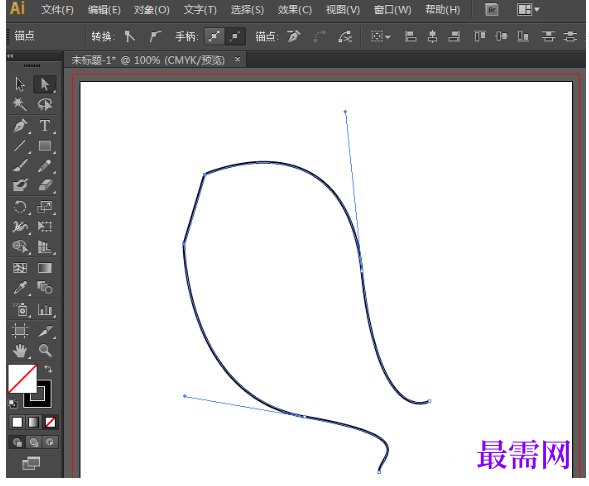Select the Gradient tool
Screen dimensions: 589x486
45,268
